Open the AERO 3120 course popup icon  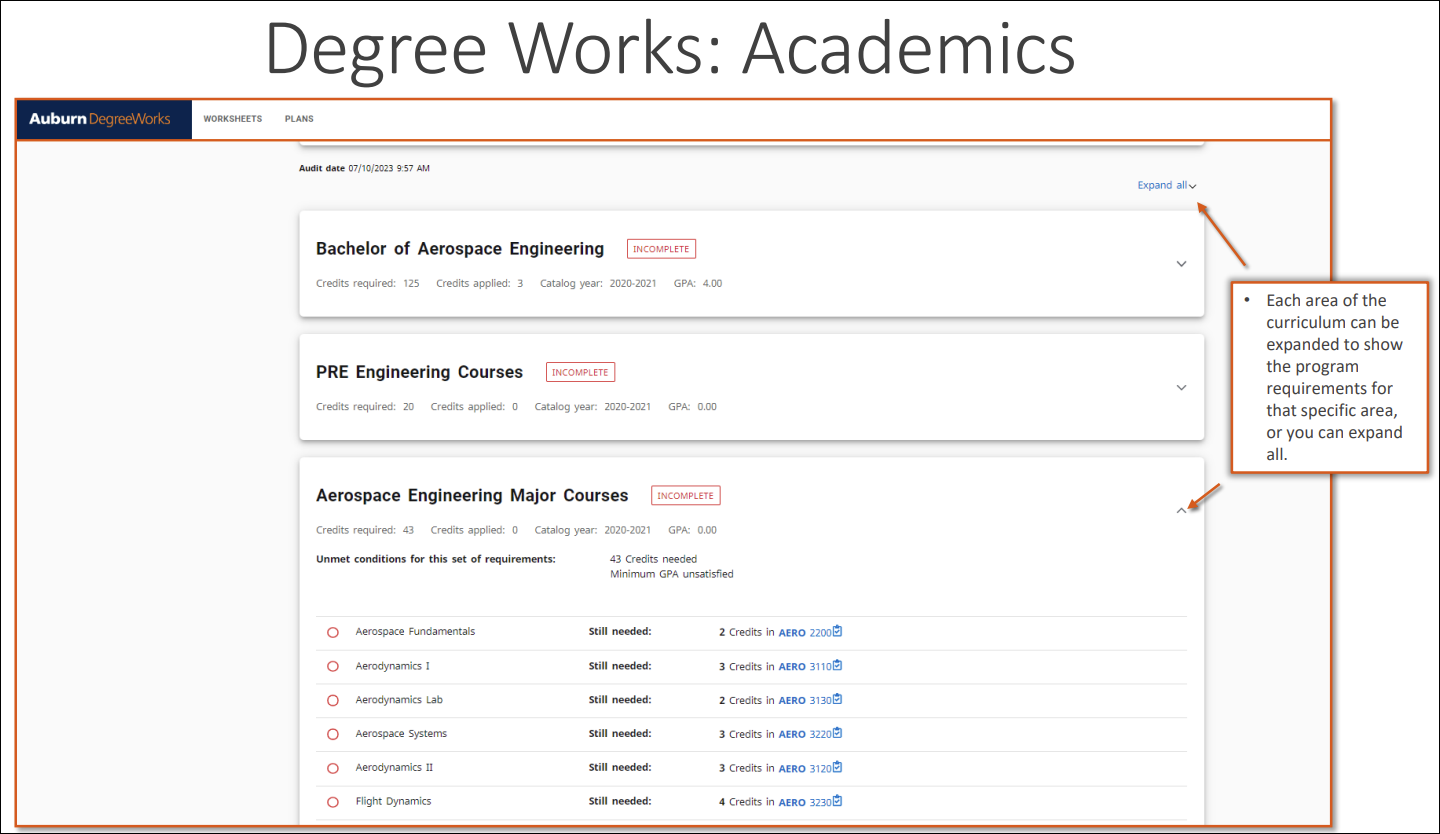(x=837, y=767)
